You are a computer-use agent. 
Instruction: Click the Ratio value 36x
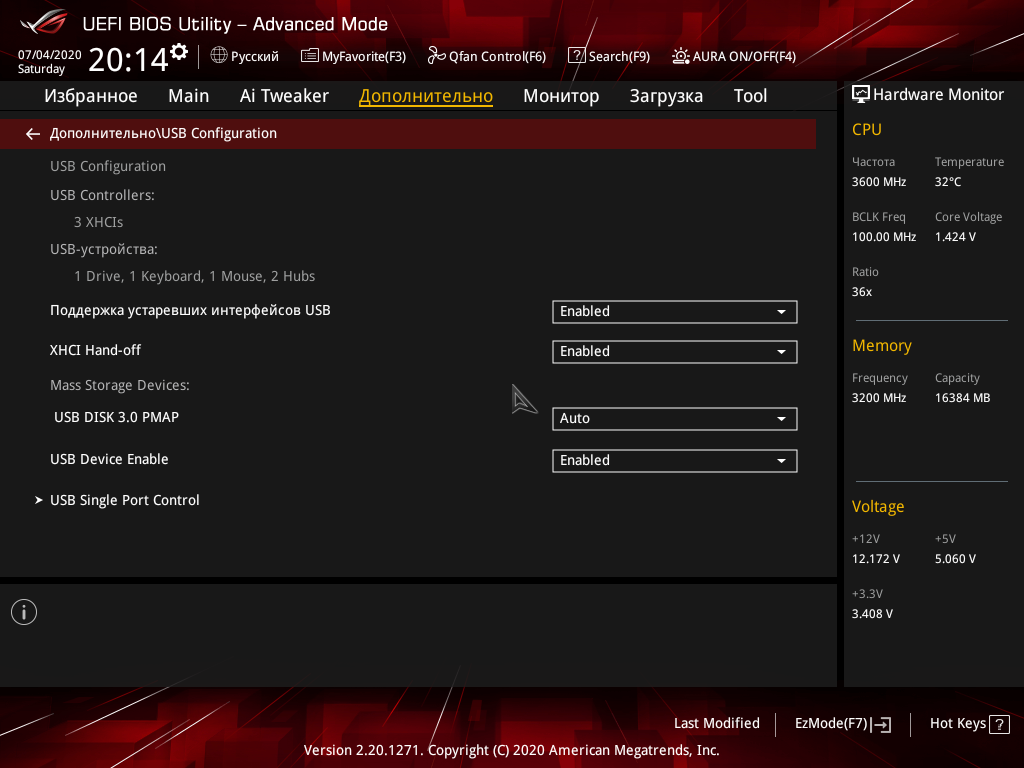click(862, 291)
